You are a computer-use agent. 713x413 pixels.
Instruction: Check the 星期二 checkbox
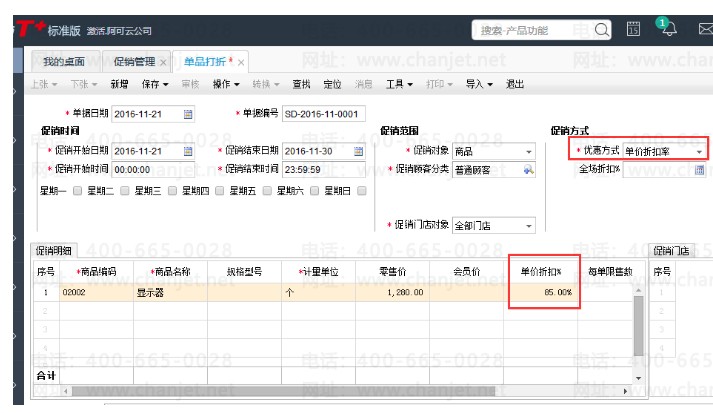(125, 191)
